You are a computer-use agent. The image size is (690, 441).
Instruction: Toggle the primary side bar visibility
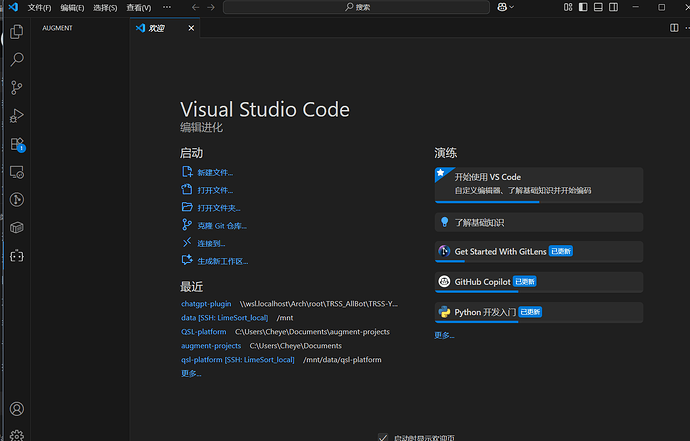pos(583,7)
